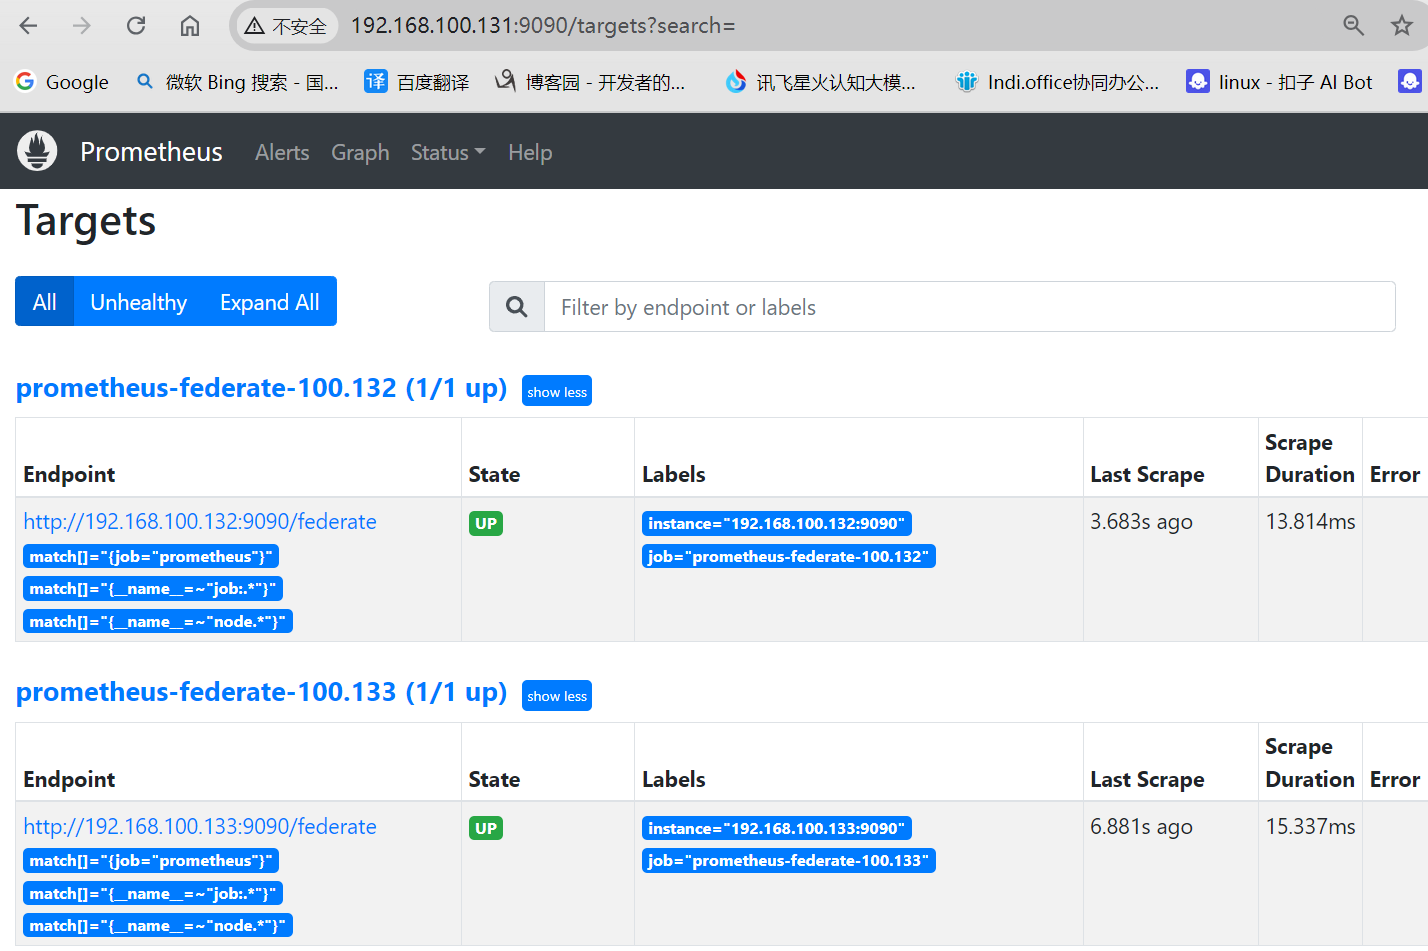Select the All targets filter
1428x951 pixels.
(x=45, y=302)
